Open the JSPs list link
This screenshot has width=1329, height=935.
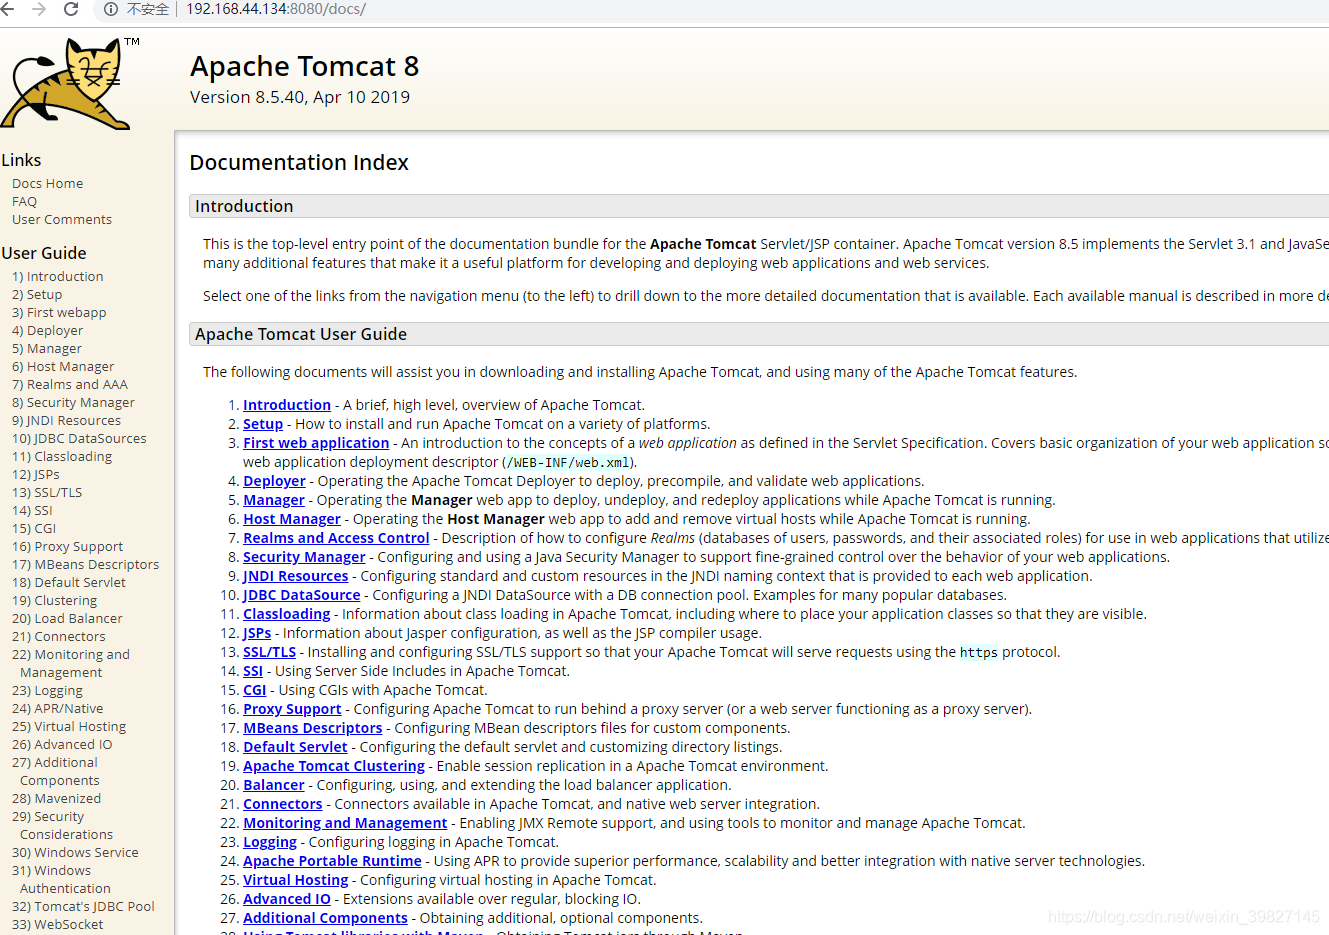tap(257, 633)
